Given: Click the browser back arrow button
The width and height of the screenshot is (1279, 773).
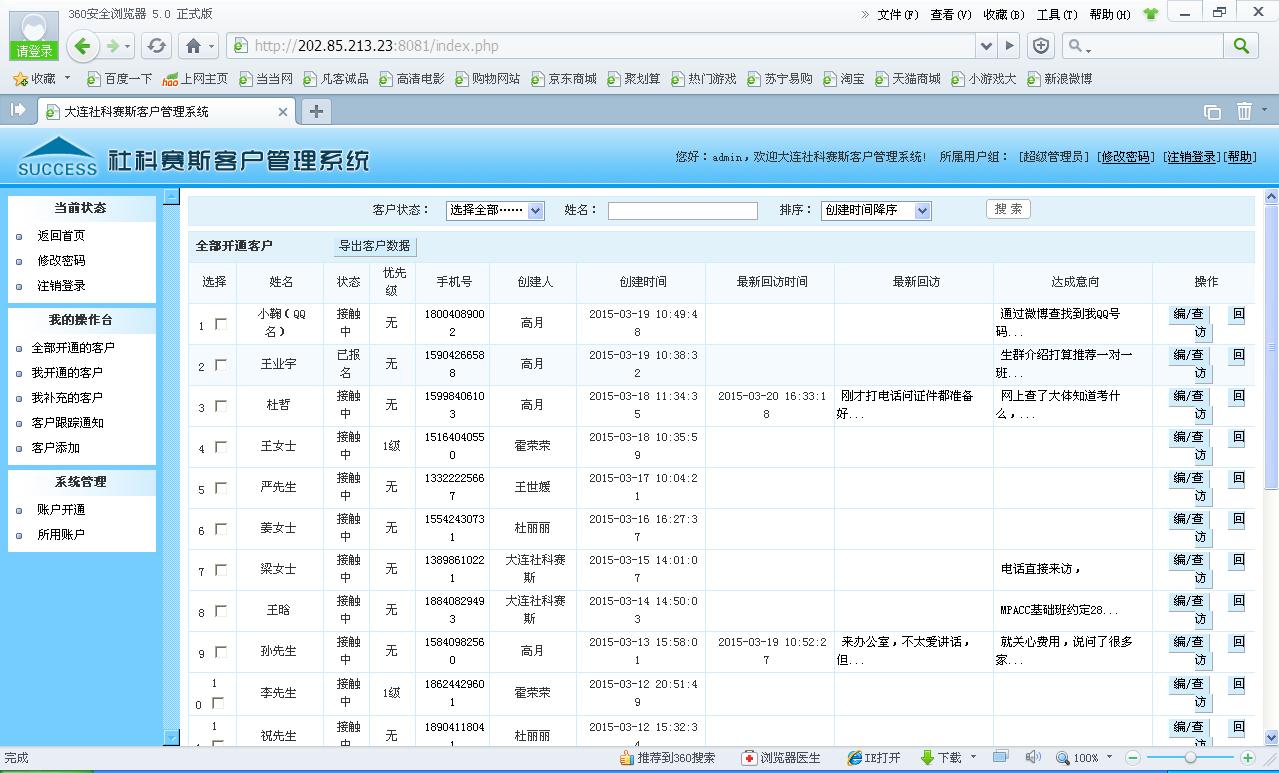Looking at the screenshot, I should pos(83,45).
